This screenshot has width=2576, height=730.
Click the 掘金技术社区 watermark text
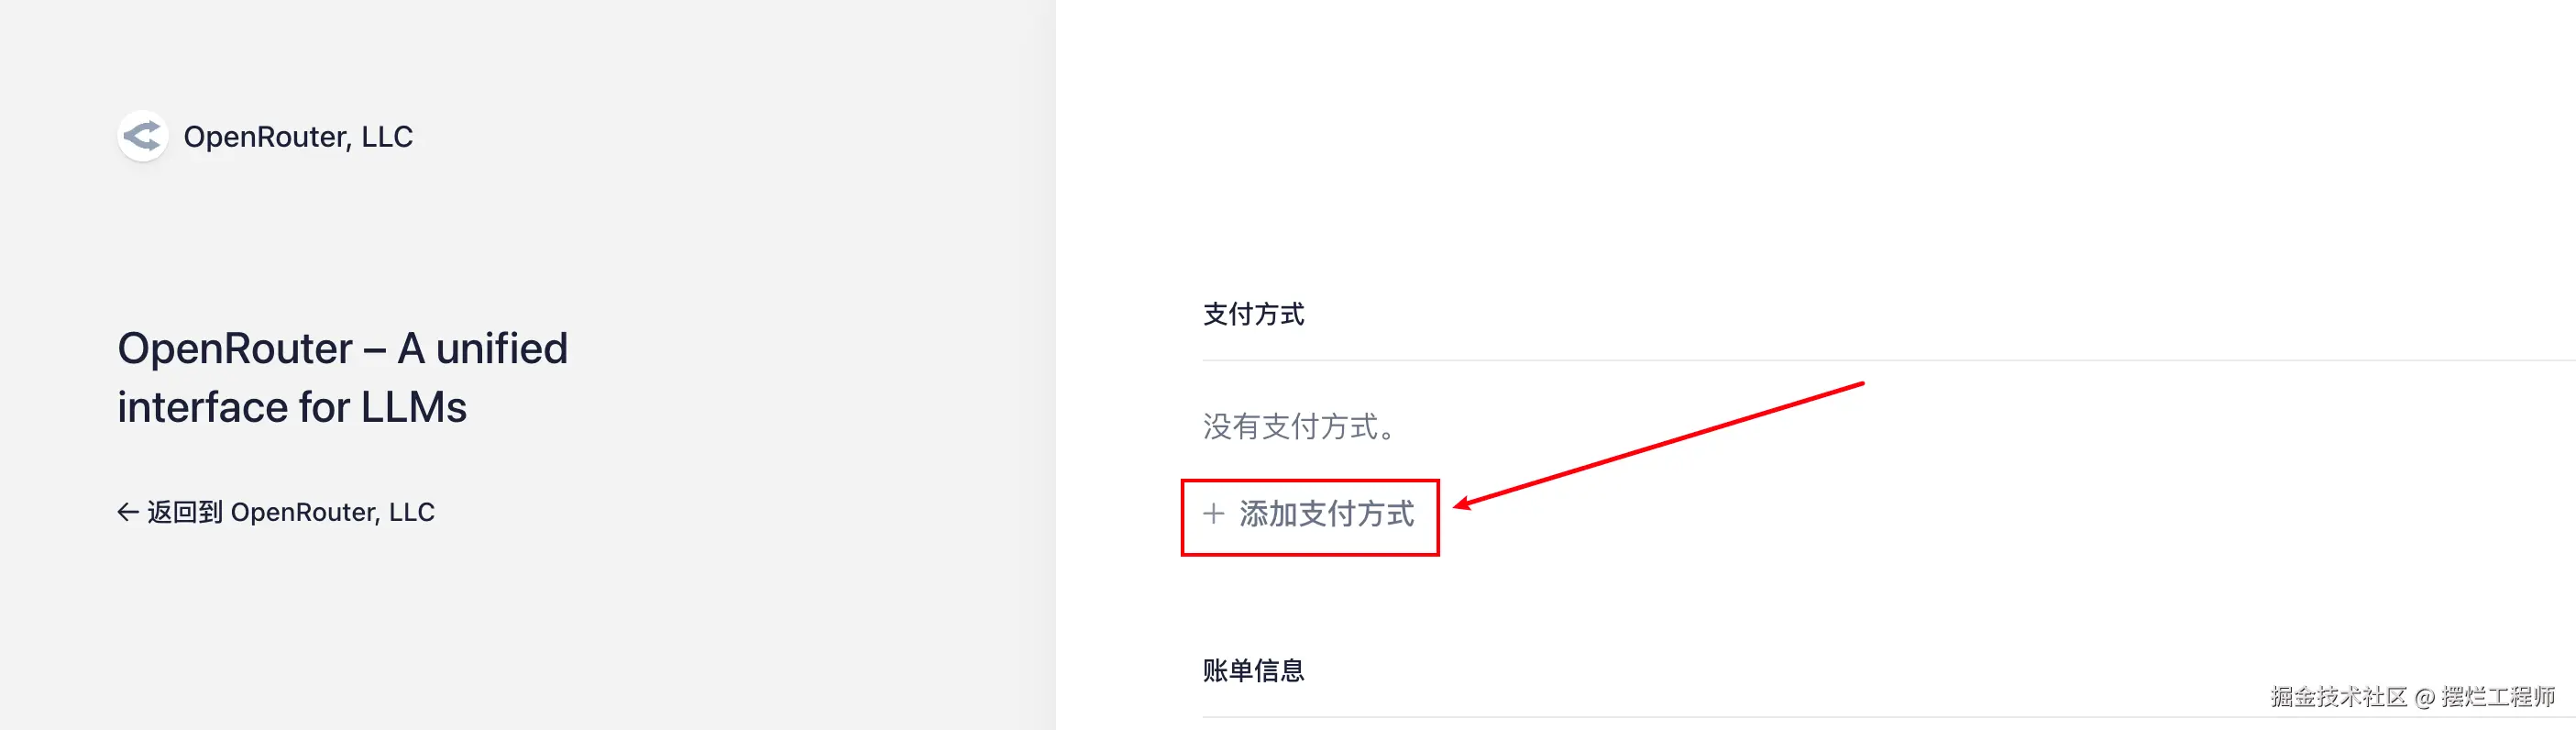tap(2338, 697)
